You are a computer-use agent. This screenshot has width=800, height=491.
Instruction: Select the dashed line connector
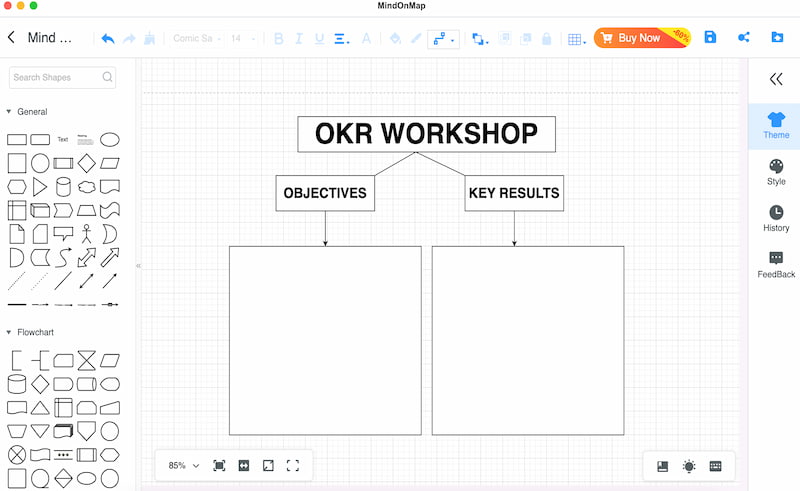(x=16, y=281)
